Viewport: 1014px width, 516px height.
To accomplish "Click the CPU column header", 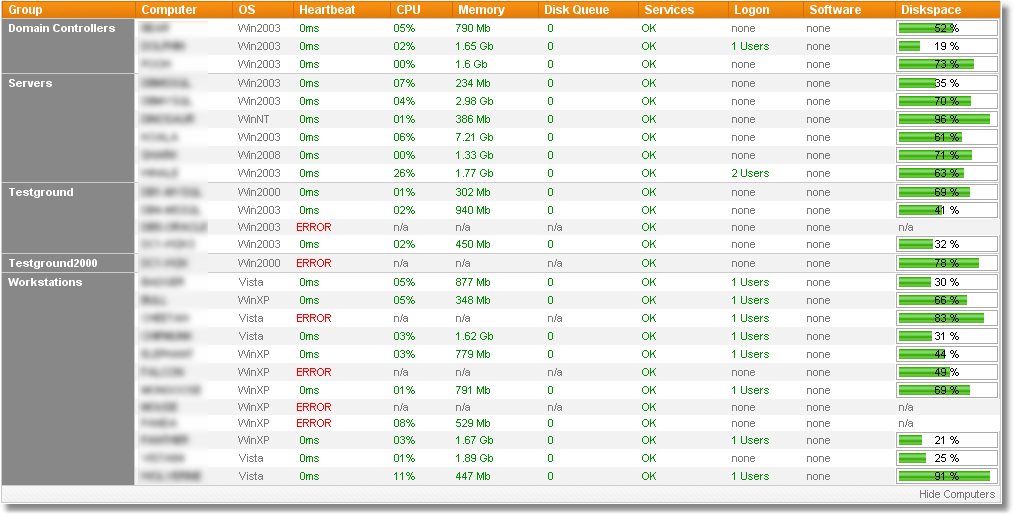I will pos(408,10).
